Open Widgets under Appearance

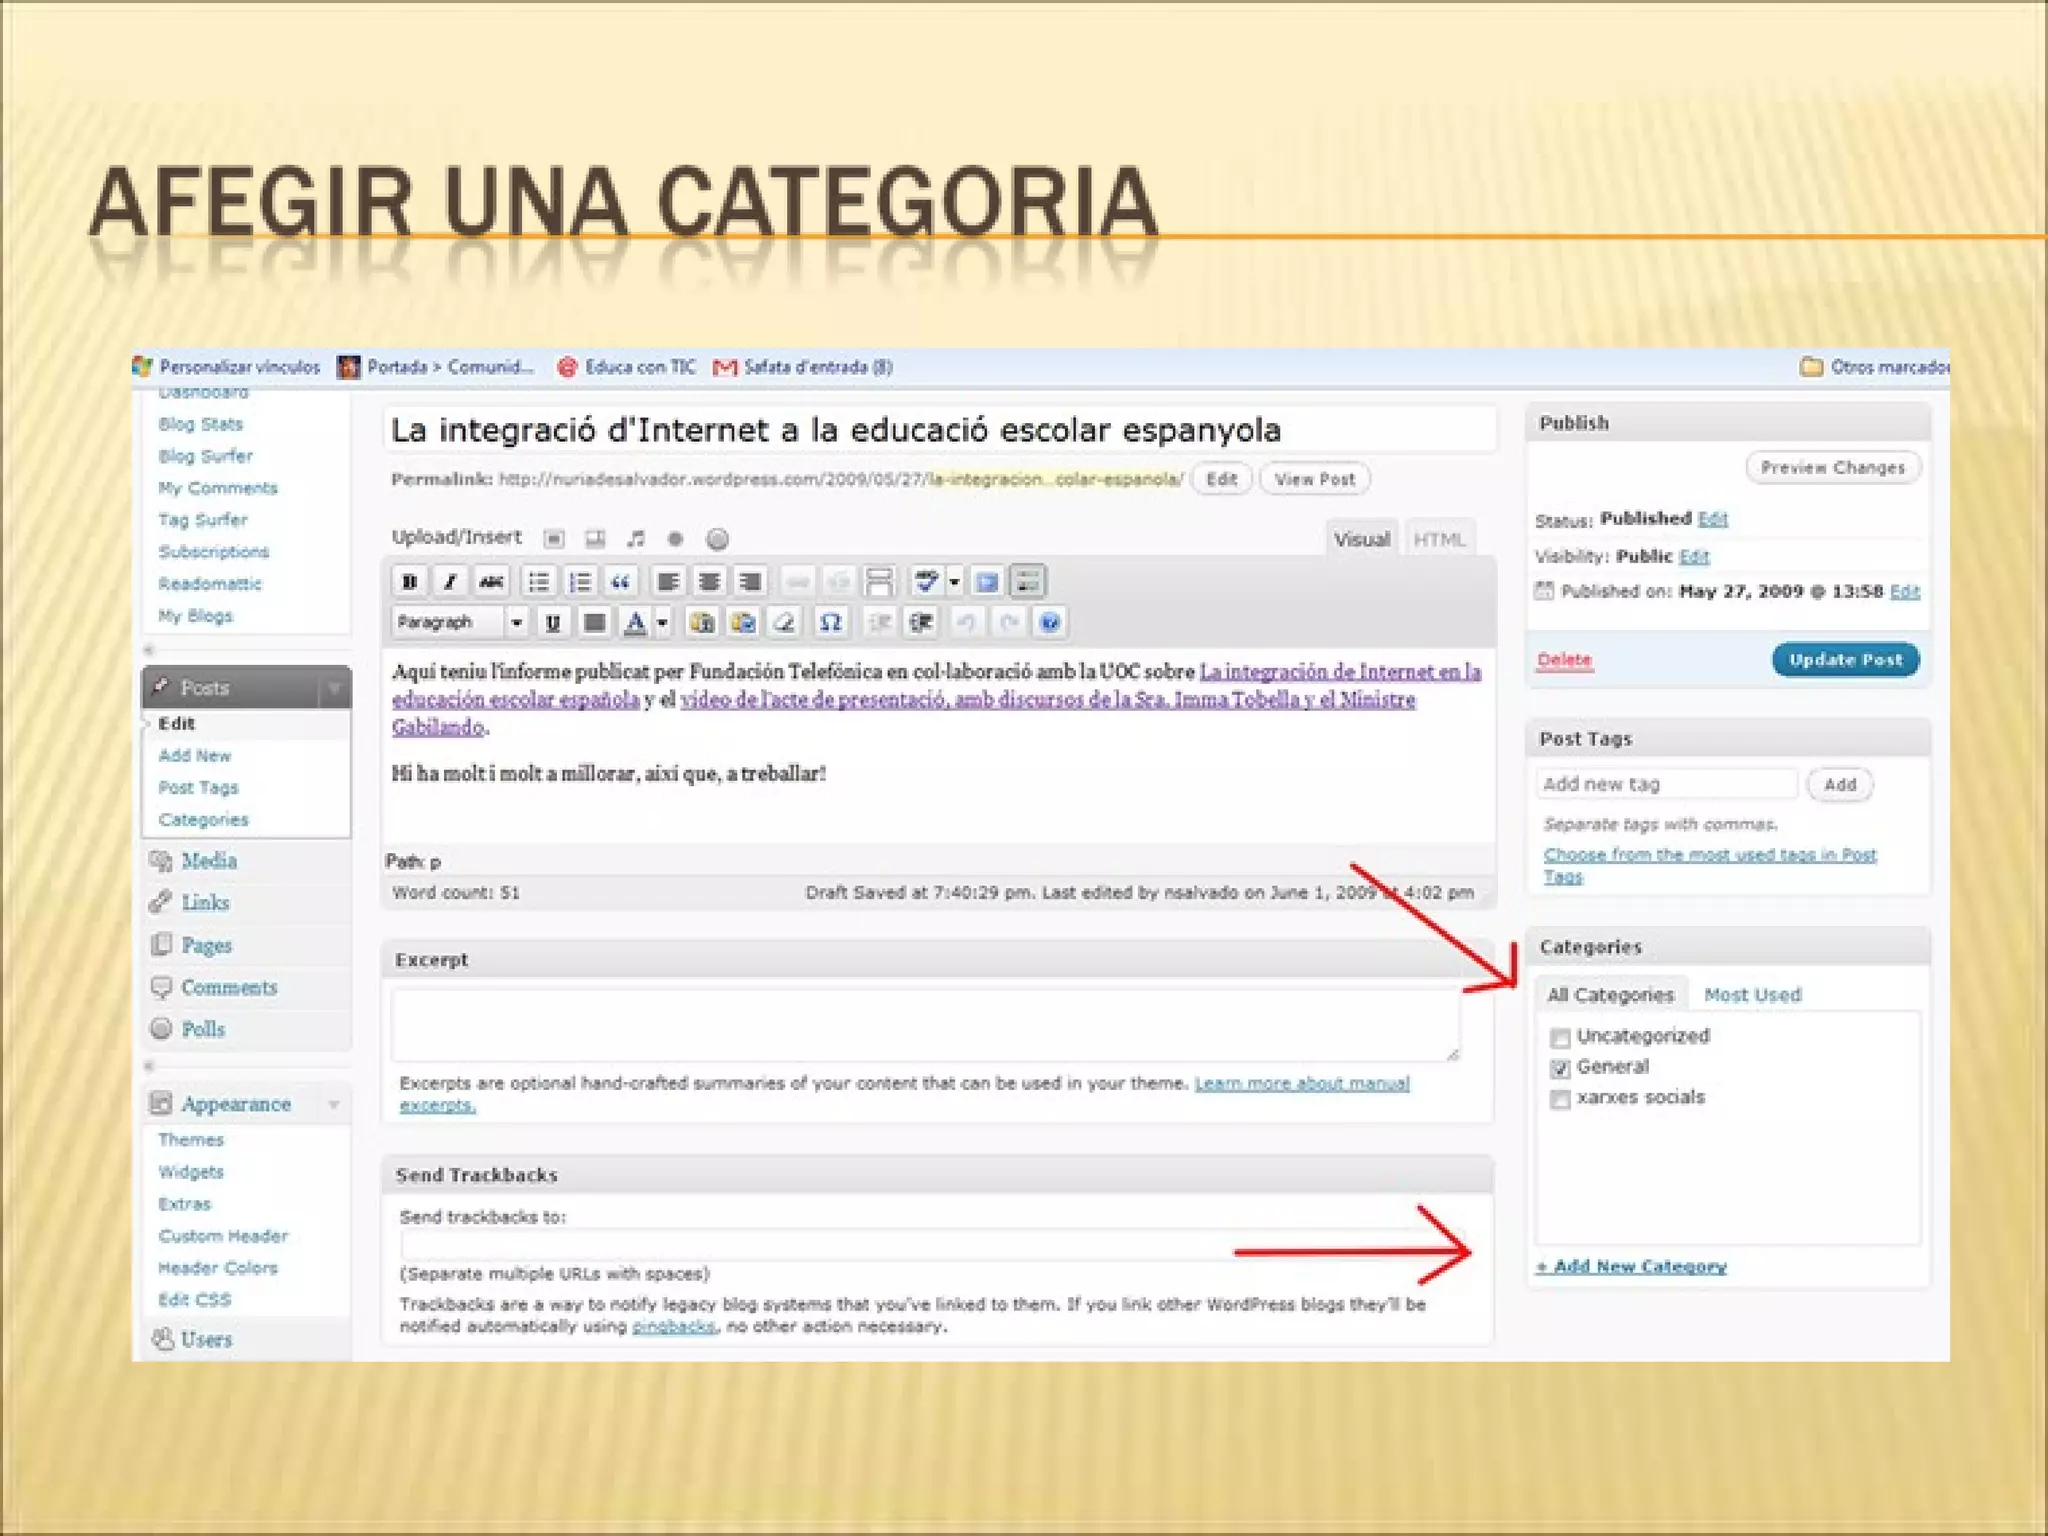click(x=191, y=1172)
